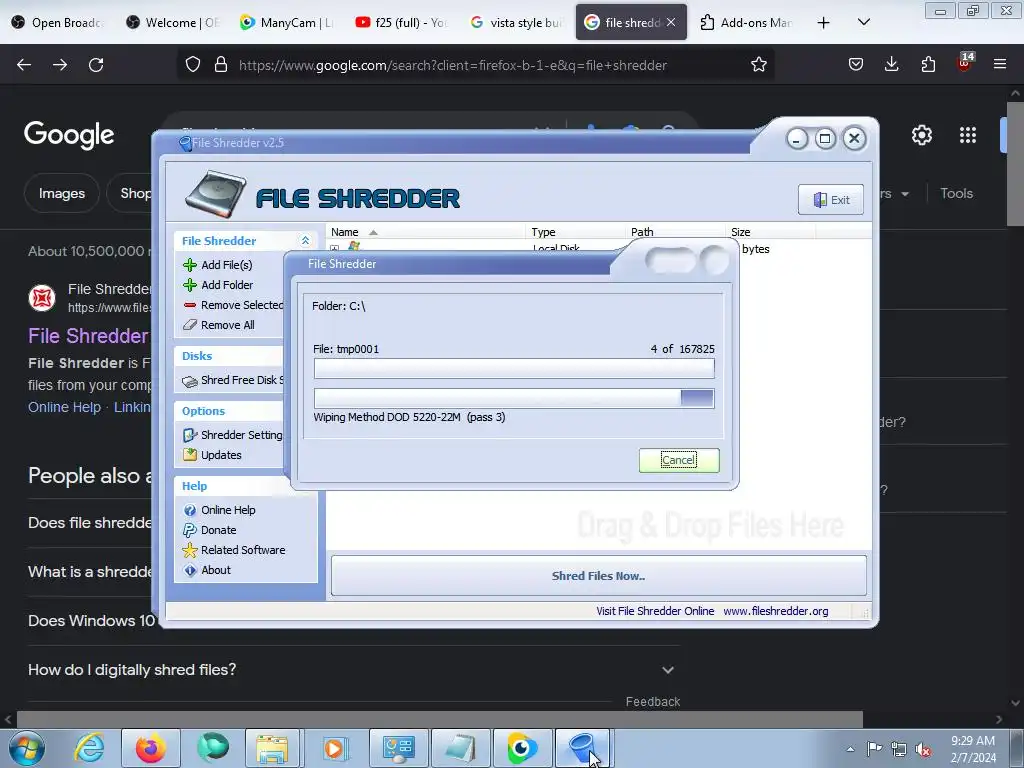
Task: Open the Firefox extensions puzzle icon
Action: [x=928, y=64]
